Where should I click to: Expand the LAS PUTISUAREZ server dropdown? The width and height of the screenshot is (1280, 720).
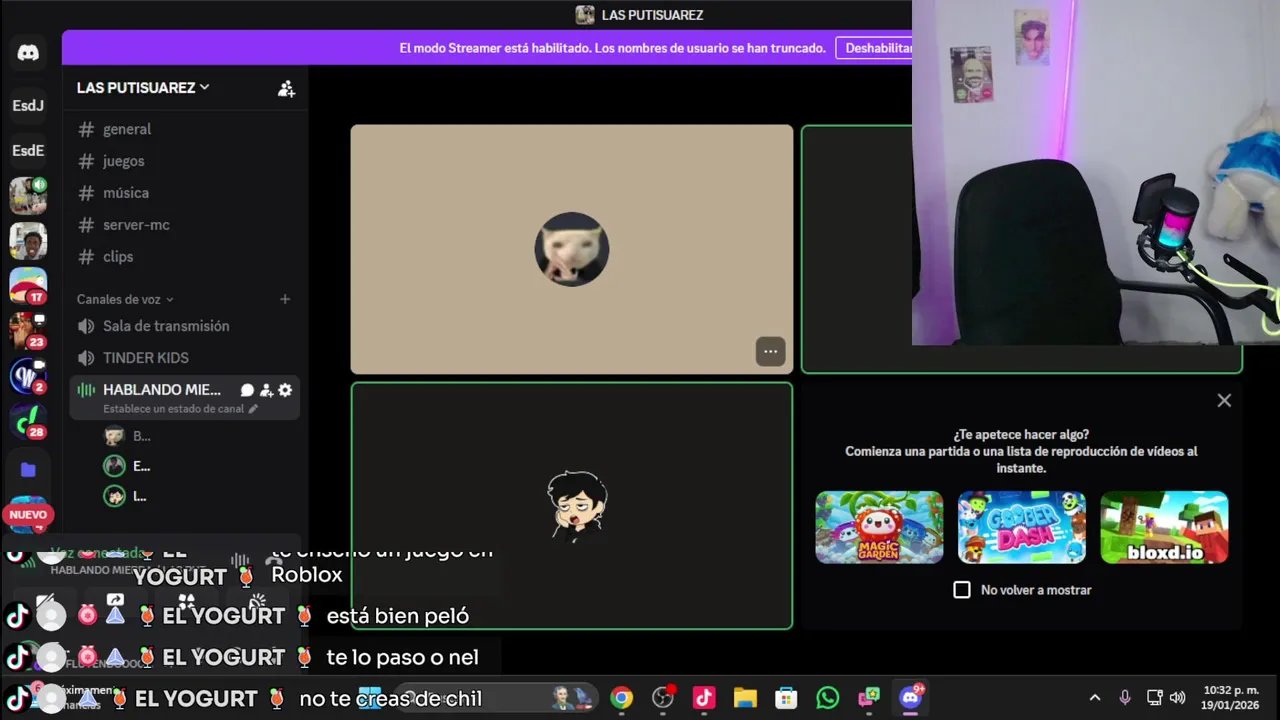pyautogui.click(x=143, y=88)
